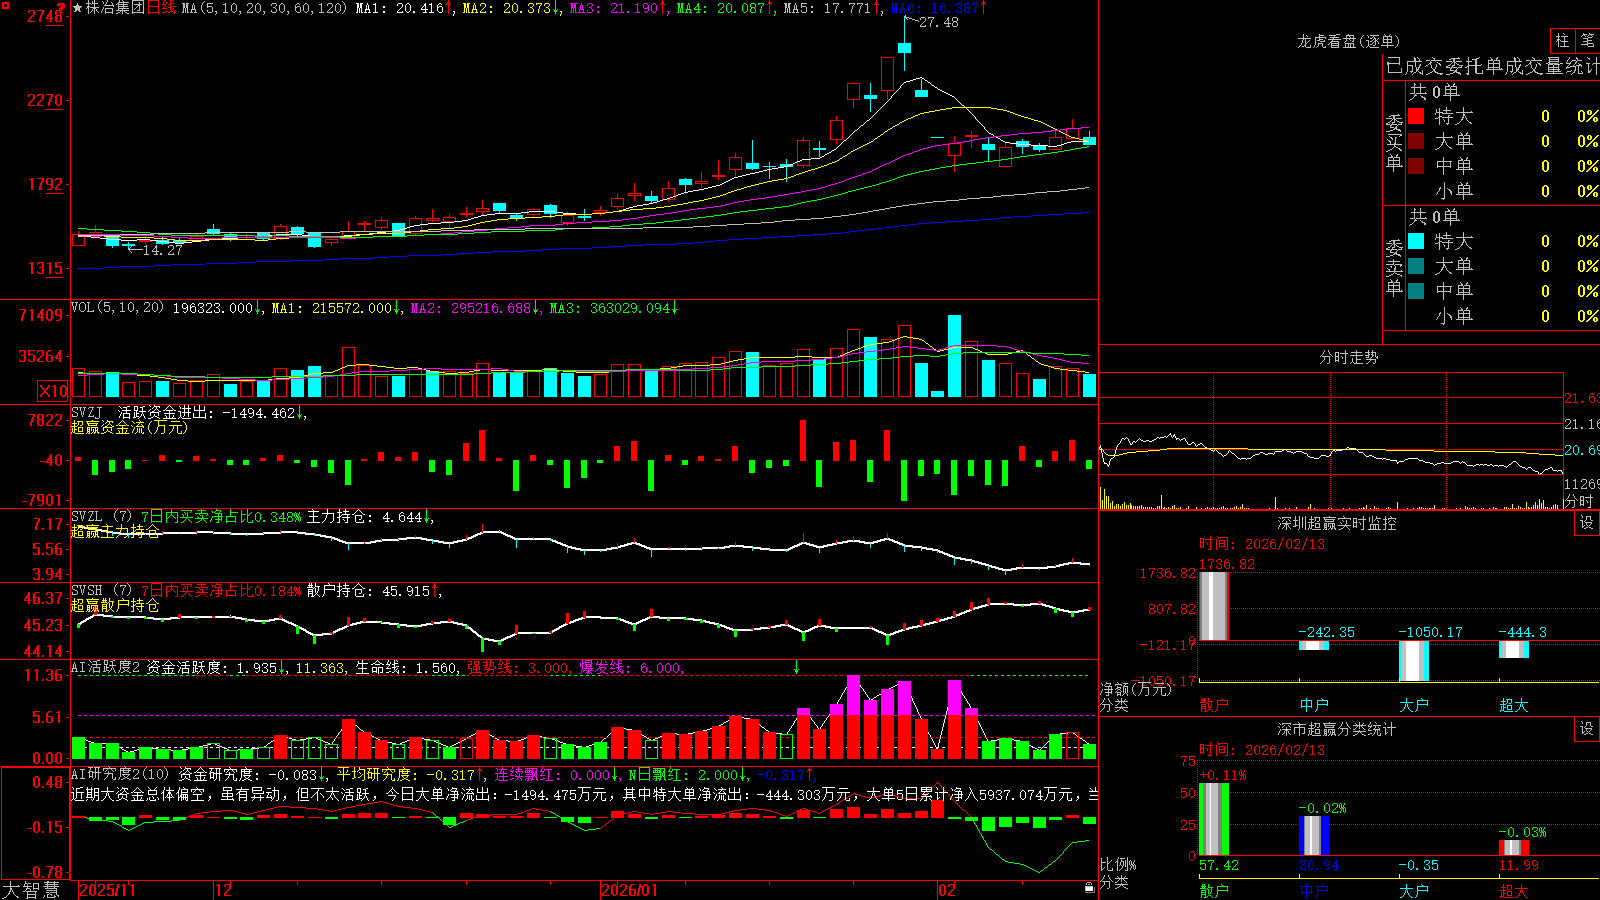1600x900 pixels.
Task: Click the 柱 bar-mode button
Action: (x=1562, y=41)
